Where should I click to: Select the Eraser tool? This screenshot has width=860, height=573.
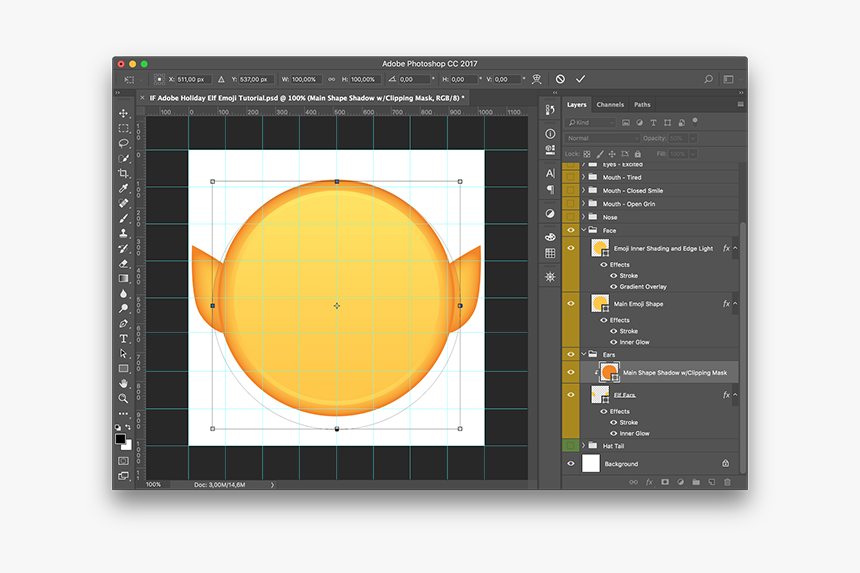[x=123, y=263]
